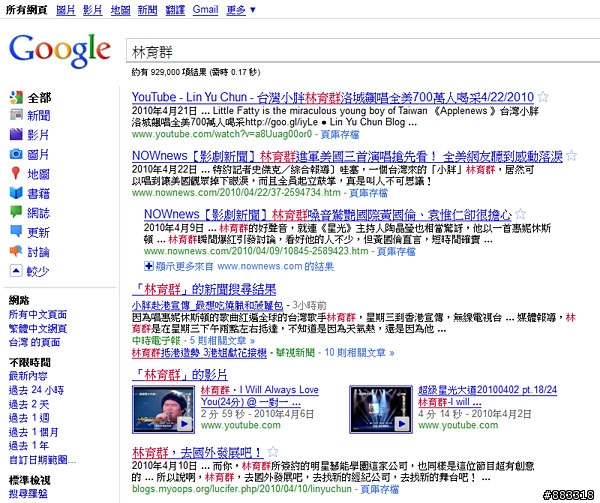Select 最新內容 time filter
The image size is (600, 503).
[x=28, y=376]
